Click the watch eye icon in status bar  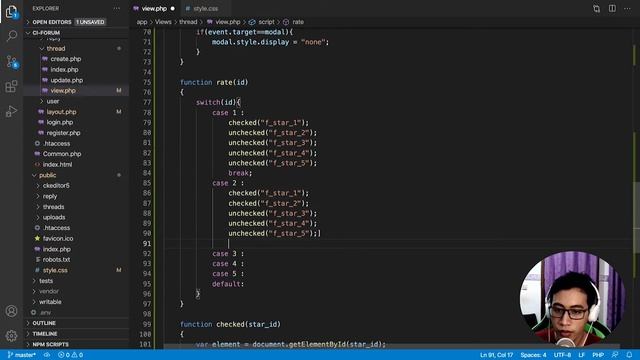pos(47,355)
